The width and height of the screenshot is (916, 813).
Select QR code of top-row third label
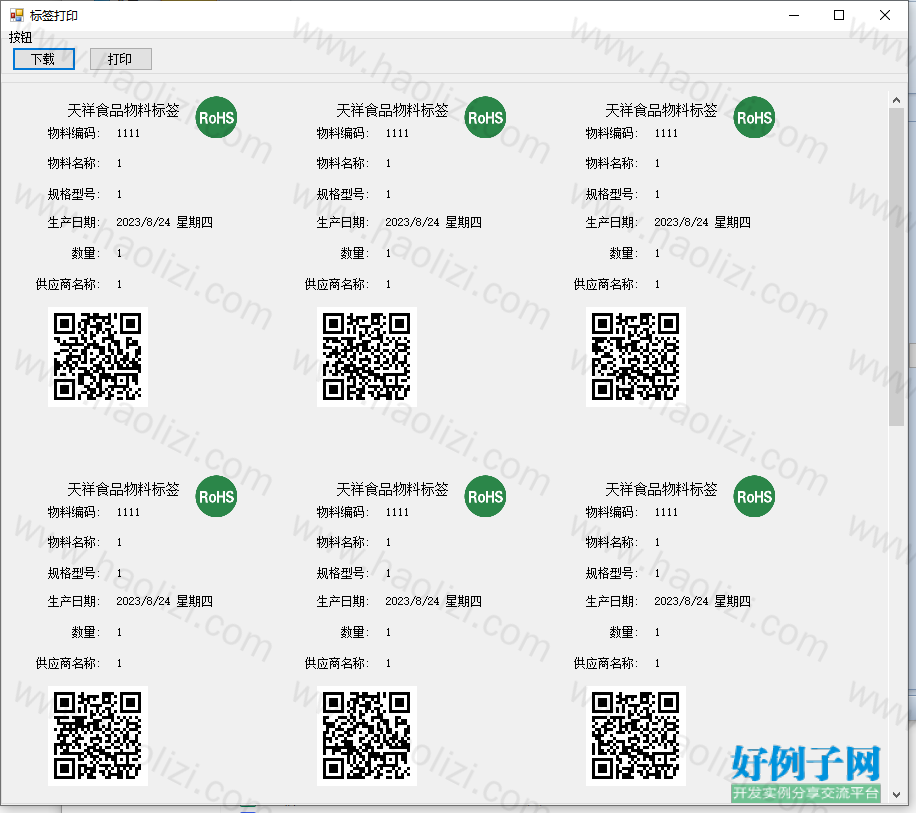[636, 357]
